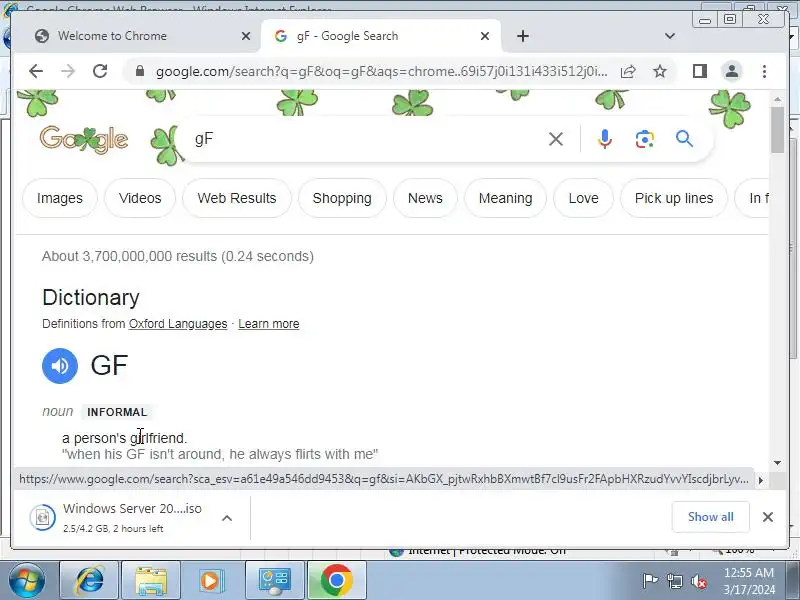Toggle the Chrome side panel icon

(x=699, y=71)
